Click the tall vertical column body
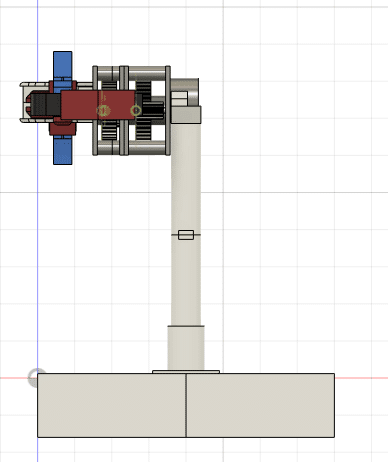Image resolution: width=388 pixels, height=462 pixels. (186, 223)
